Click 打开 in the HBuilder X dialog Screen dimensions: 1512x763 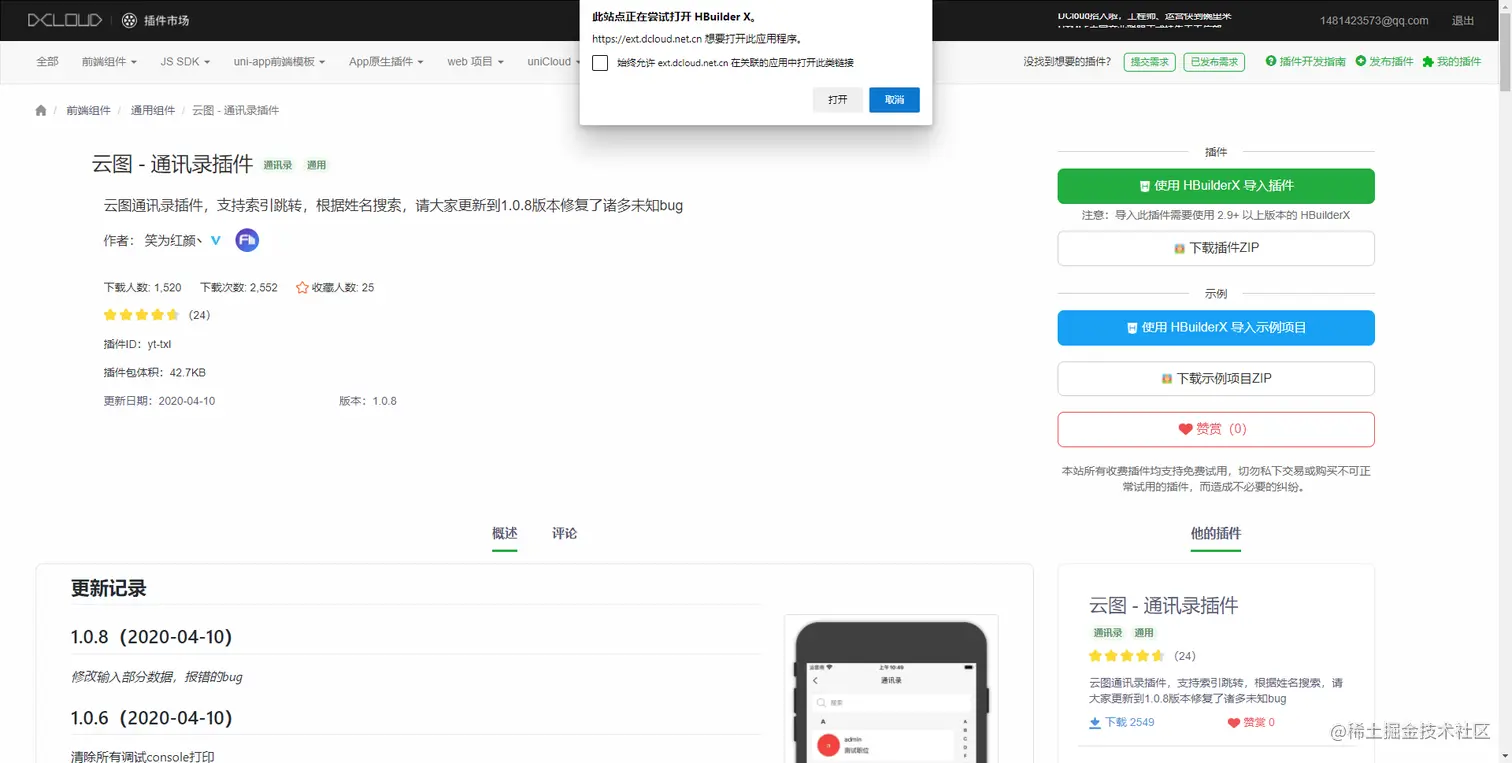838,100
